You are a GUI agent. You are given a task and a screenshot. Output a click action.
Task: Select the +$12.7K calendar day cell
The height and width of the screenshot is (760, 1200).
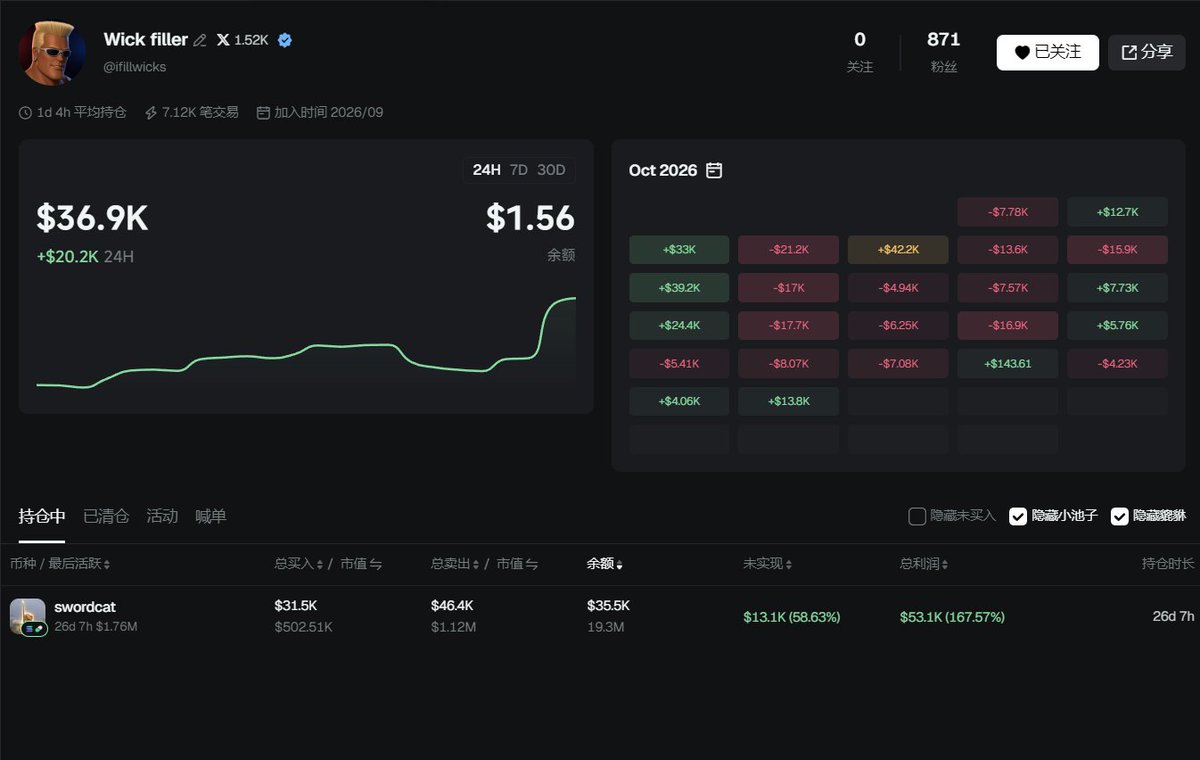1117,212
